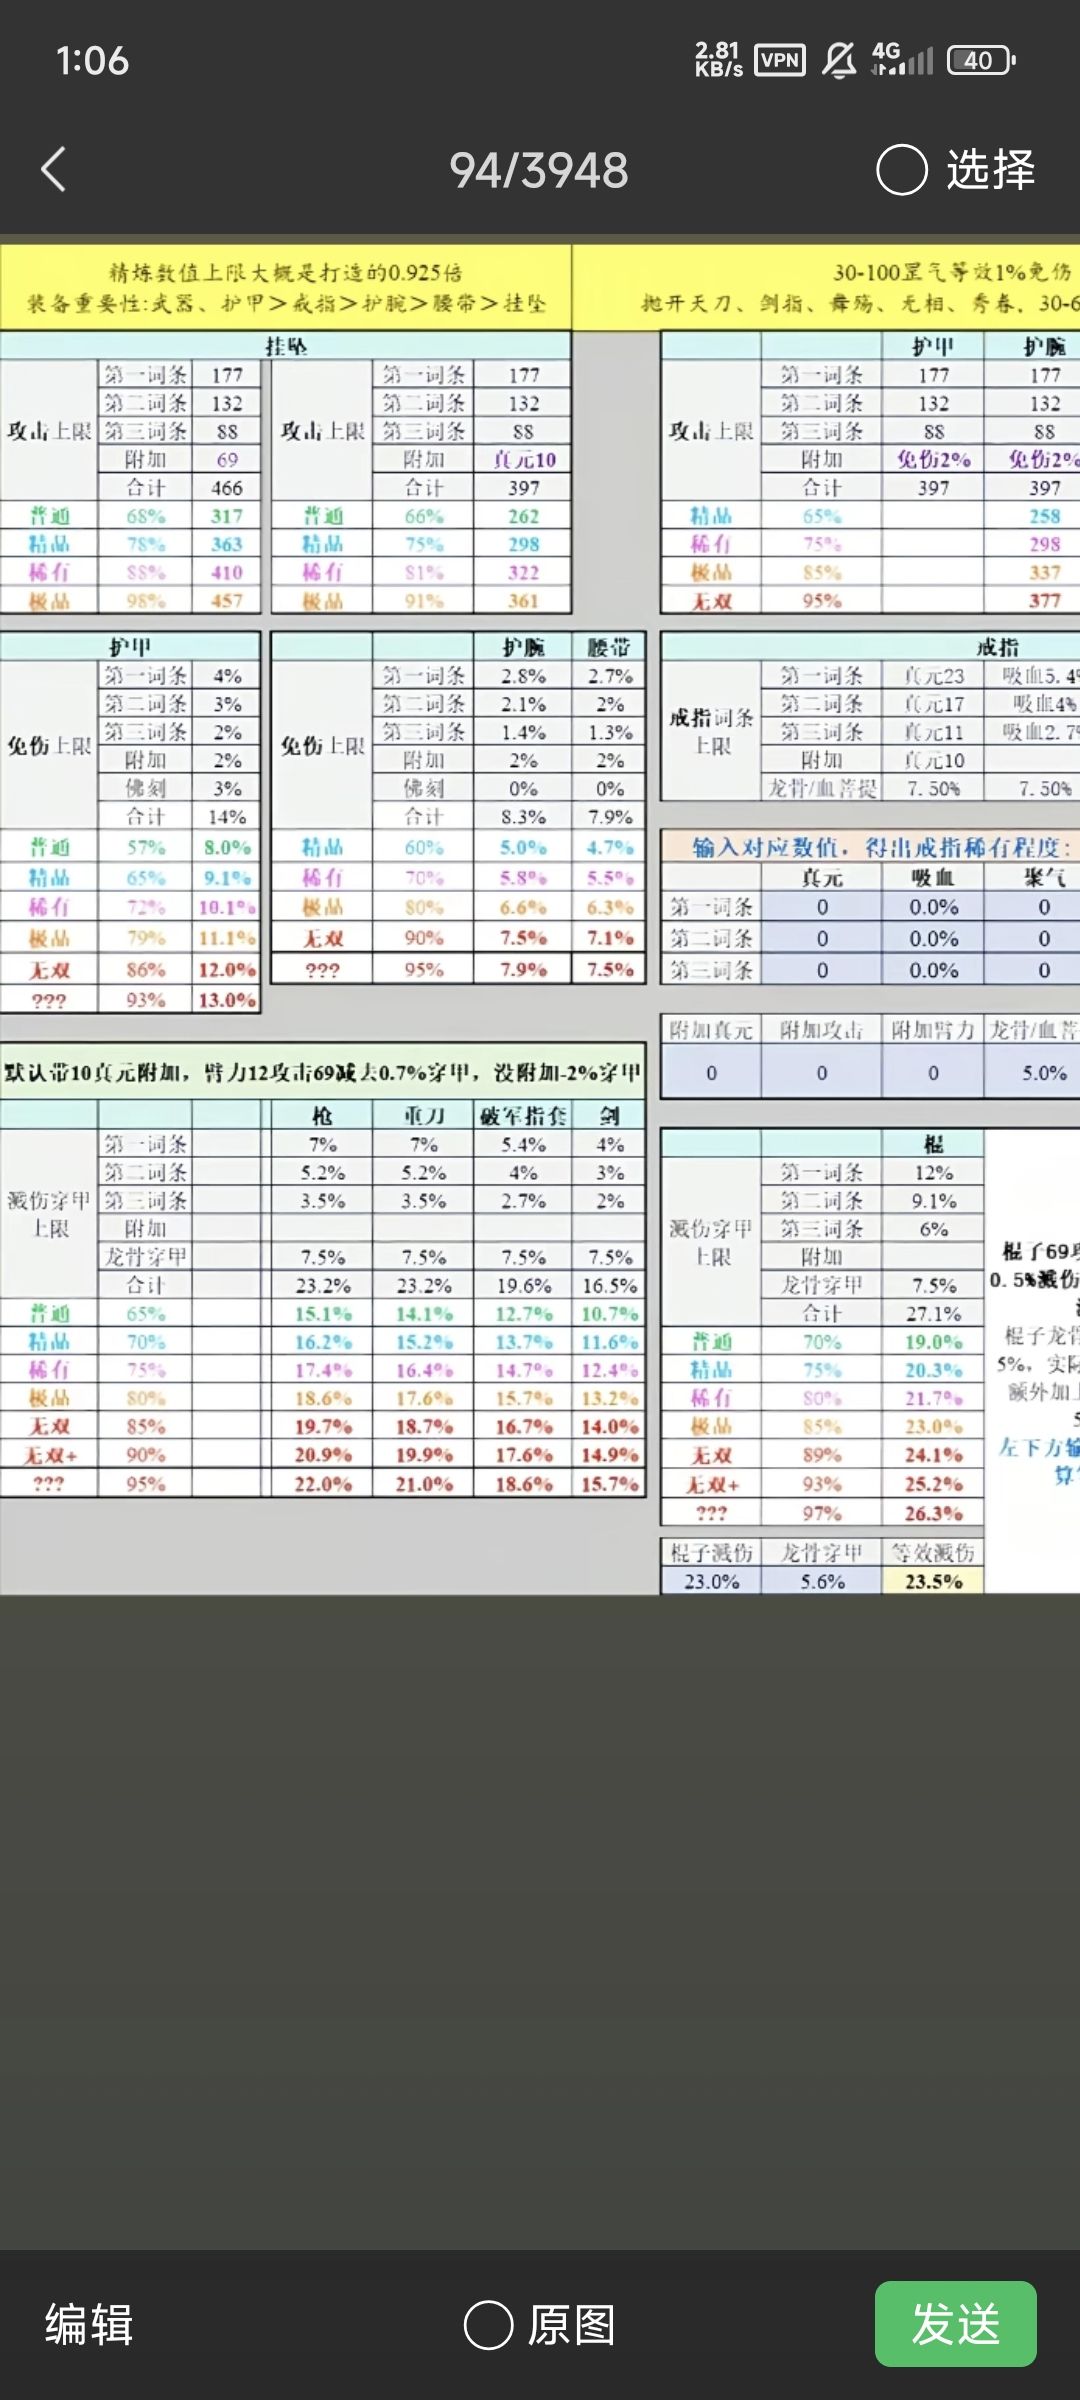Tap the 装备重要性 equipment priority line
Screen dimensions: 1080x2400
point(286,303)
